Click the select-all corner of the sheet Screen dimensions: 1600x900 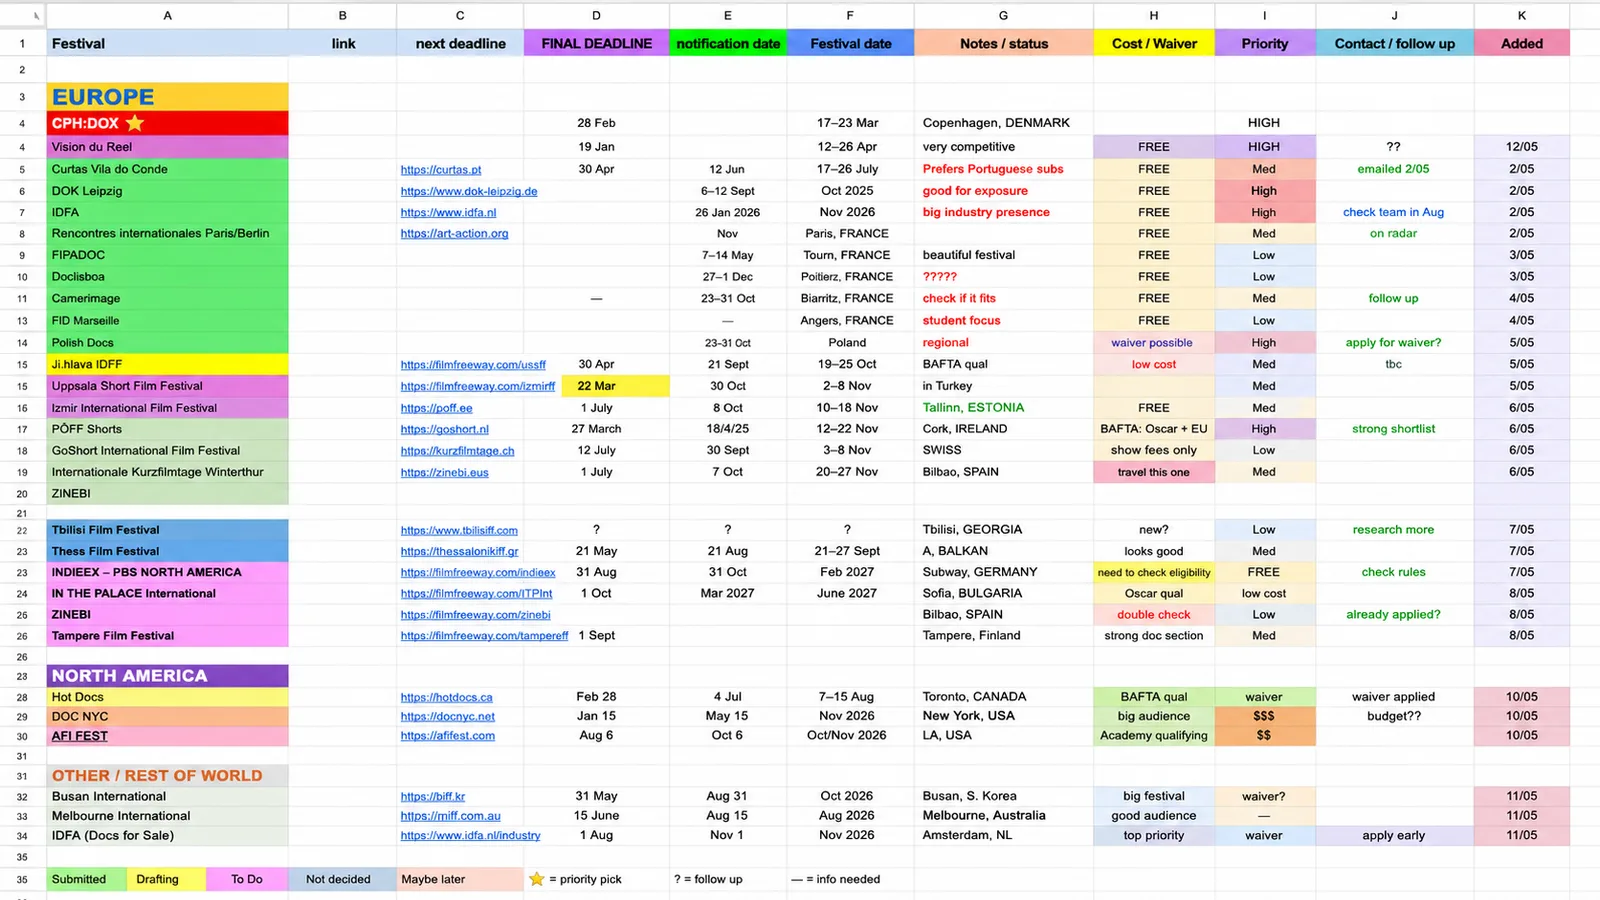coord(23,15)
